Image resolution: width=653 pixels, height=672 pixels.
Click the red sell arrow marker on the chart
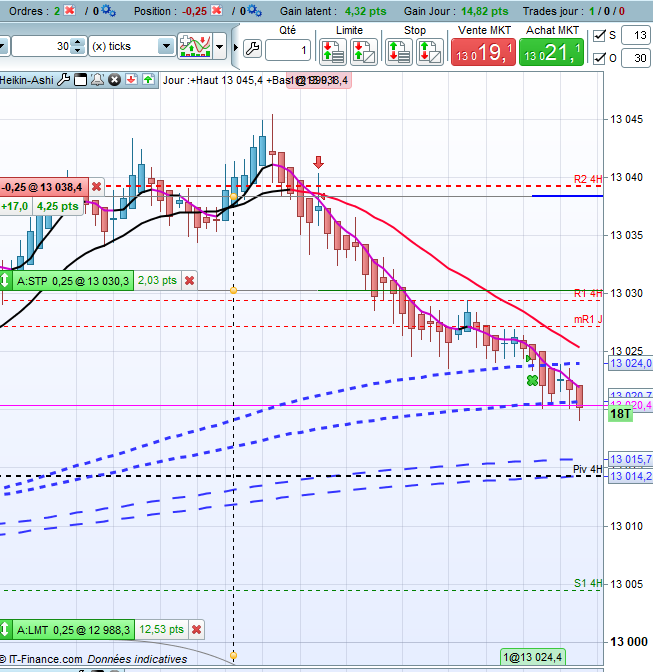pos(318,162)
